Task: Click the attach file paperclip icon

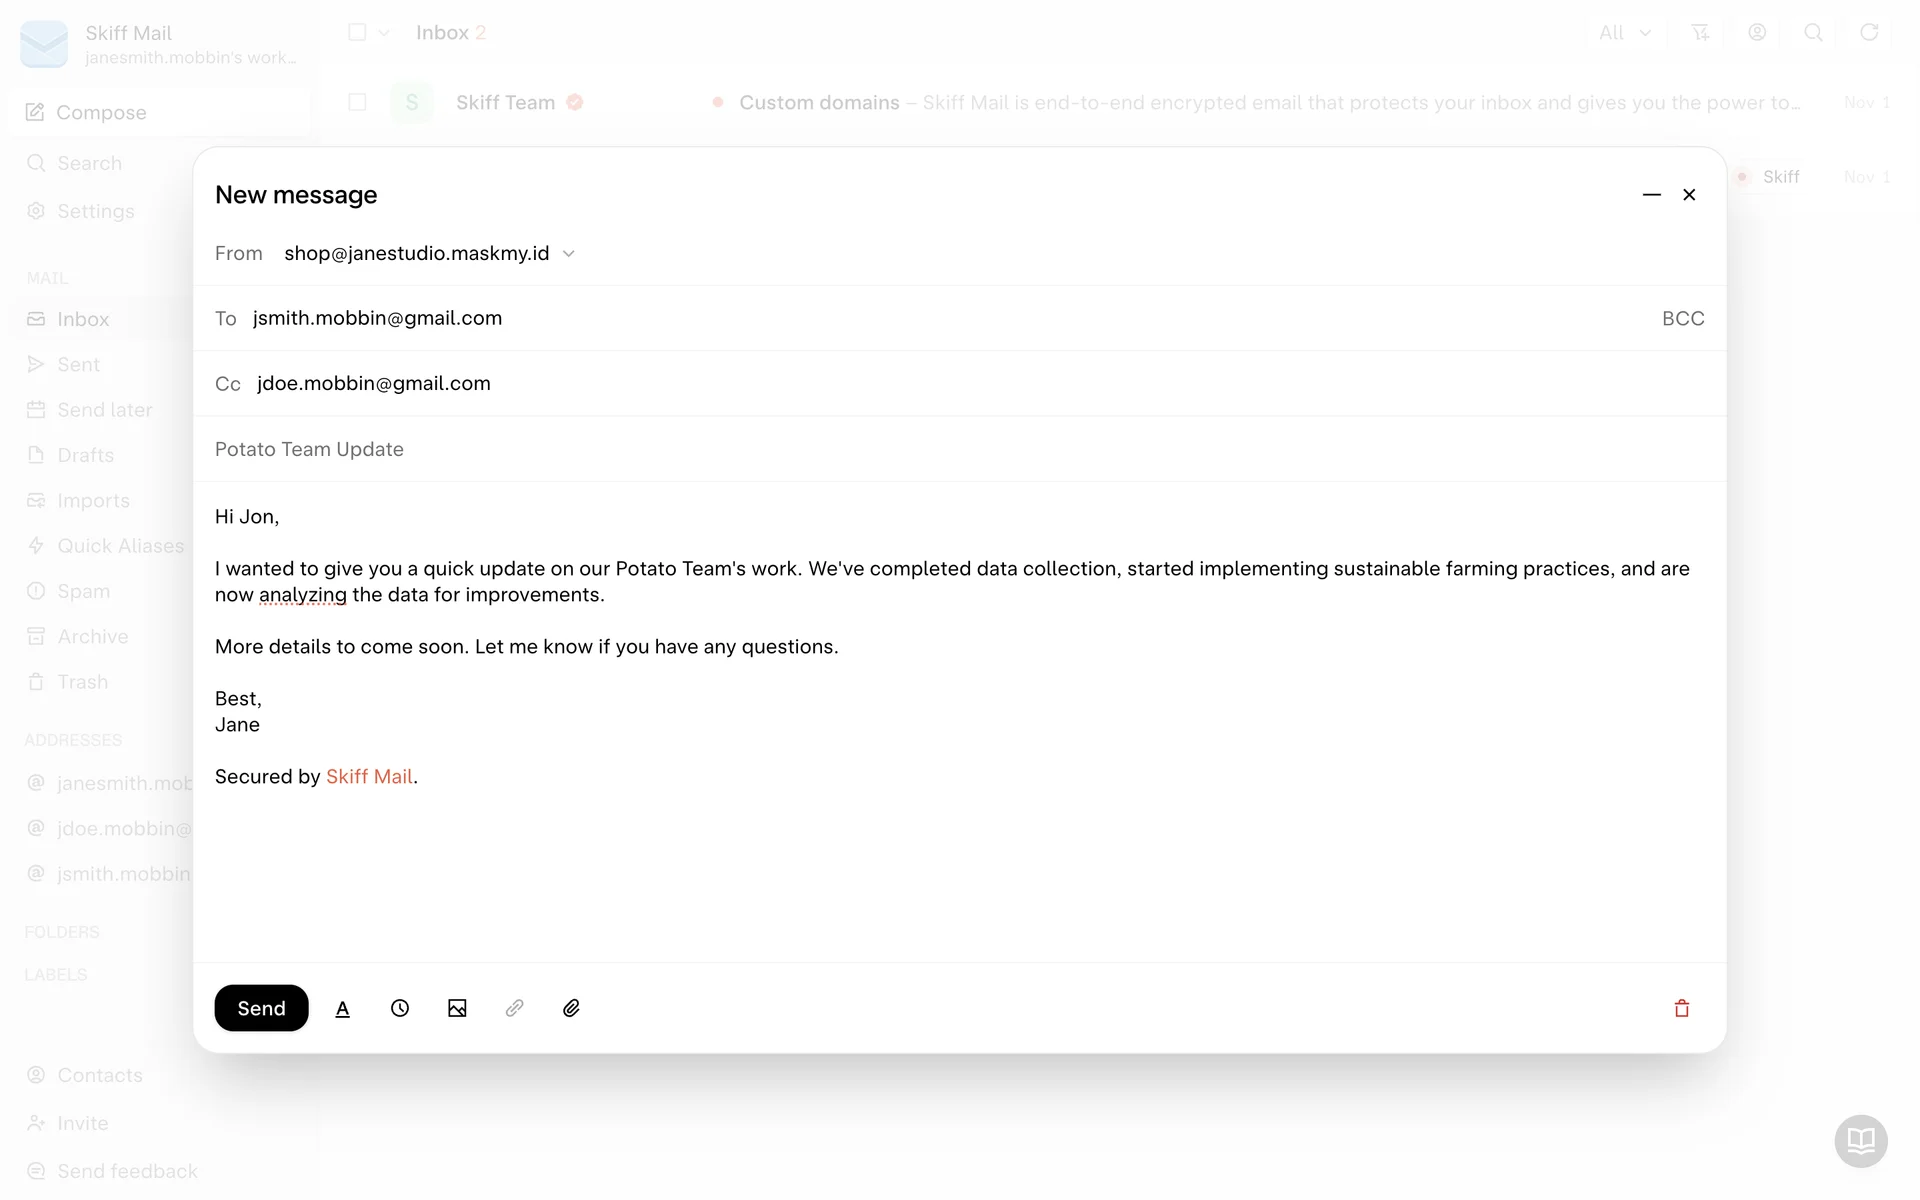Action: (x=571, y=1008)
